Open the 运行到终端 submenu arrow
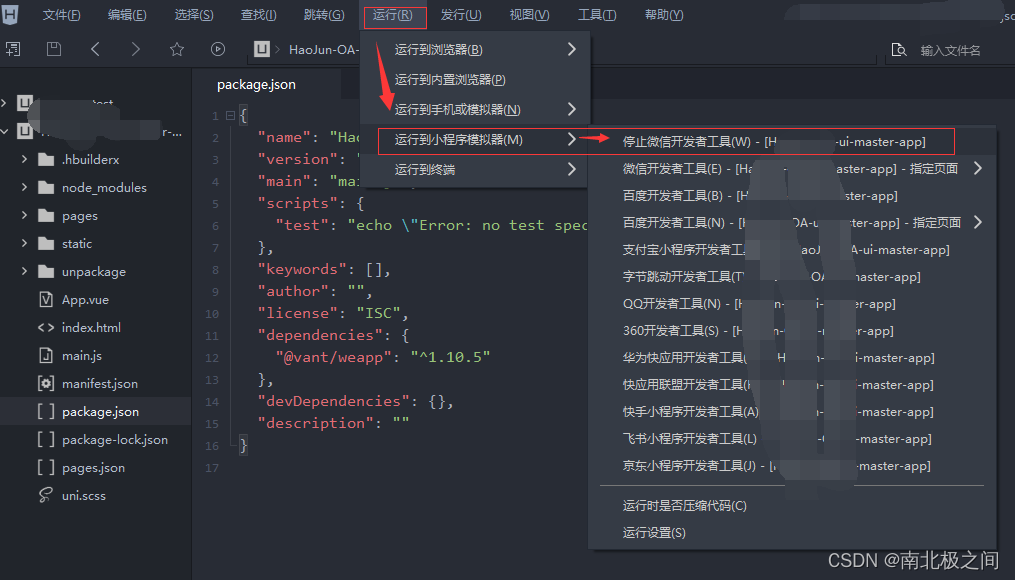Screen dimensions: 1015x580 (x=572, y=169)
